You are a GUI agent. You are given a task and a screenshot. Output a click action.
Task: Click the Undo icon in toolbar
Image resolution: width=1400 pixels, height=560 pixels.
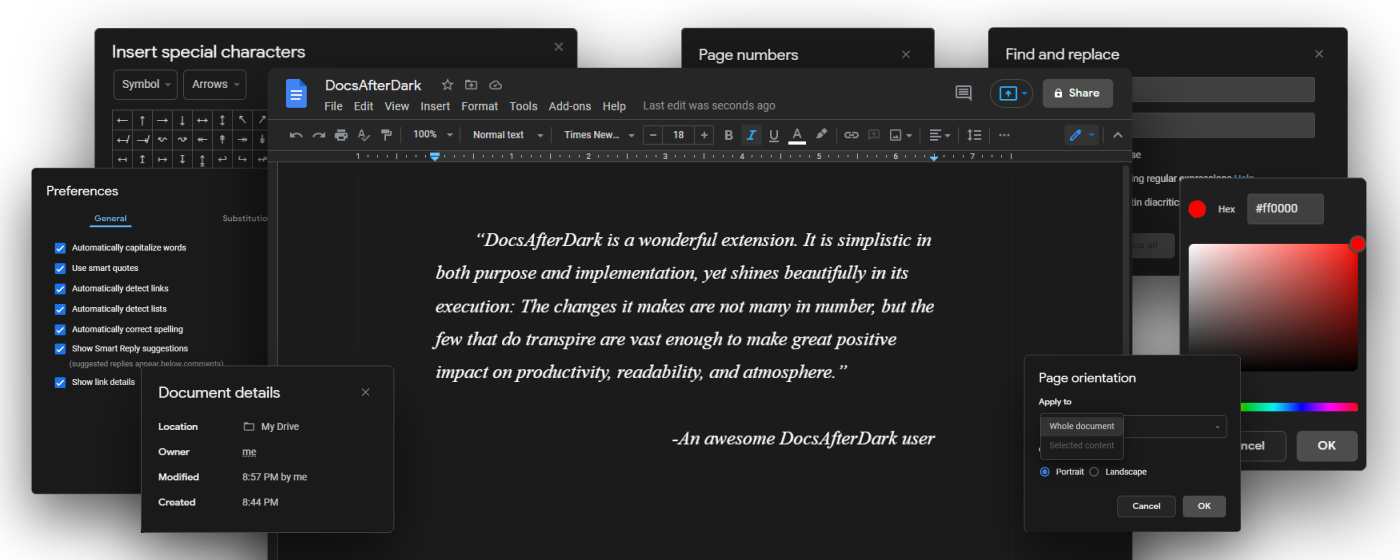[296, 135]
